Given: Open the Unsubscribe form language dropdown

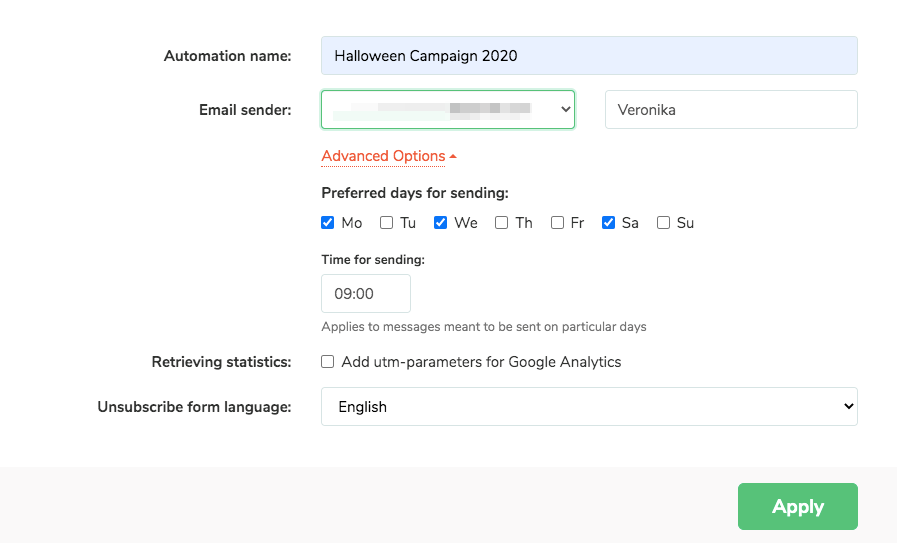Looking at the screenshot, I should pyautogui.click(x=589, y=407).
